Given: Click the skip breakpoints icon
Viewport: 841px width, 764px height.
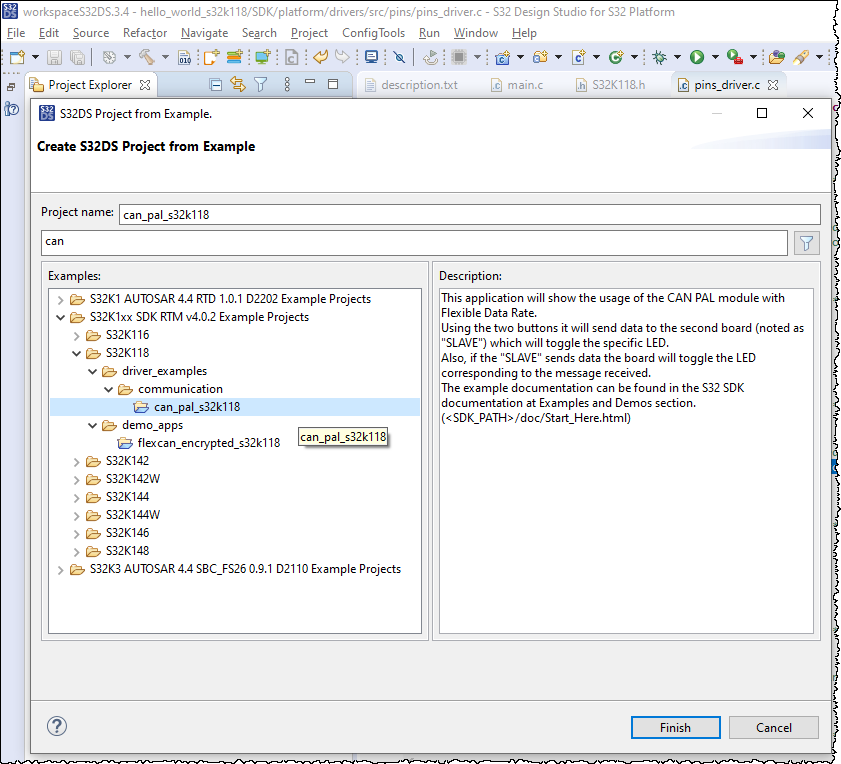Looking at the screenshot, I should (399, 57).
